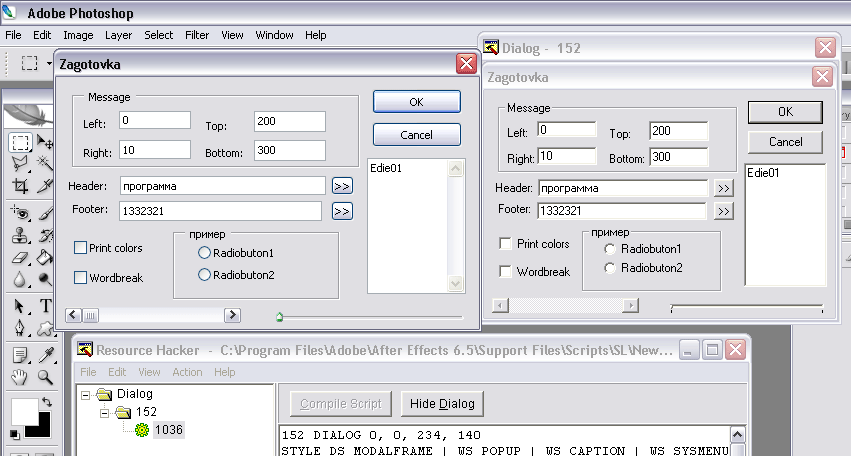Open Photoshop Image menu
Image resolution: width=851 pixels, height=456 pixels.
click(78, 35)
